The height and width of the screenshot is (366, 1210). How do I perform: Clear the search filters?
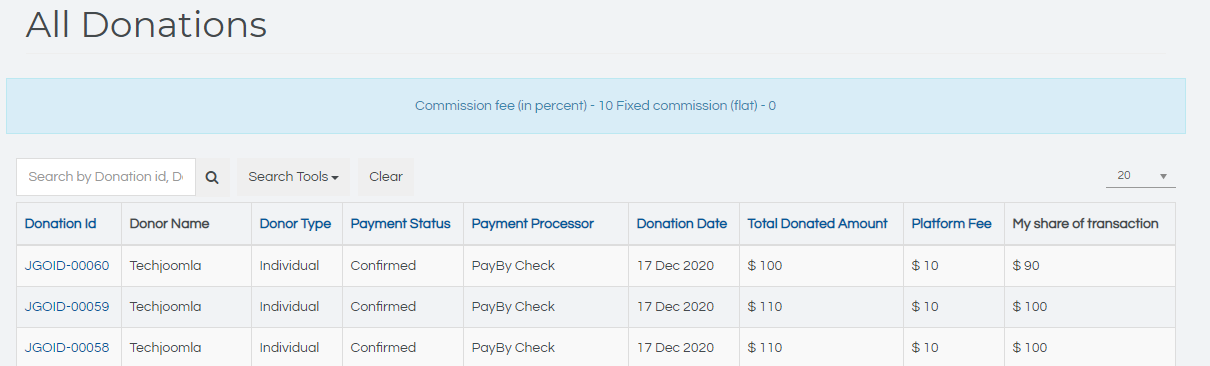tap(386, 177)
